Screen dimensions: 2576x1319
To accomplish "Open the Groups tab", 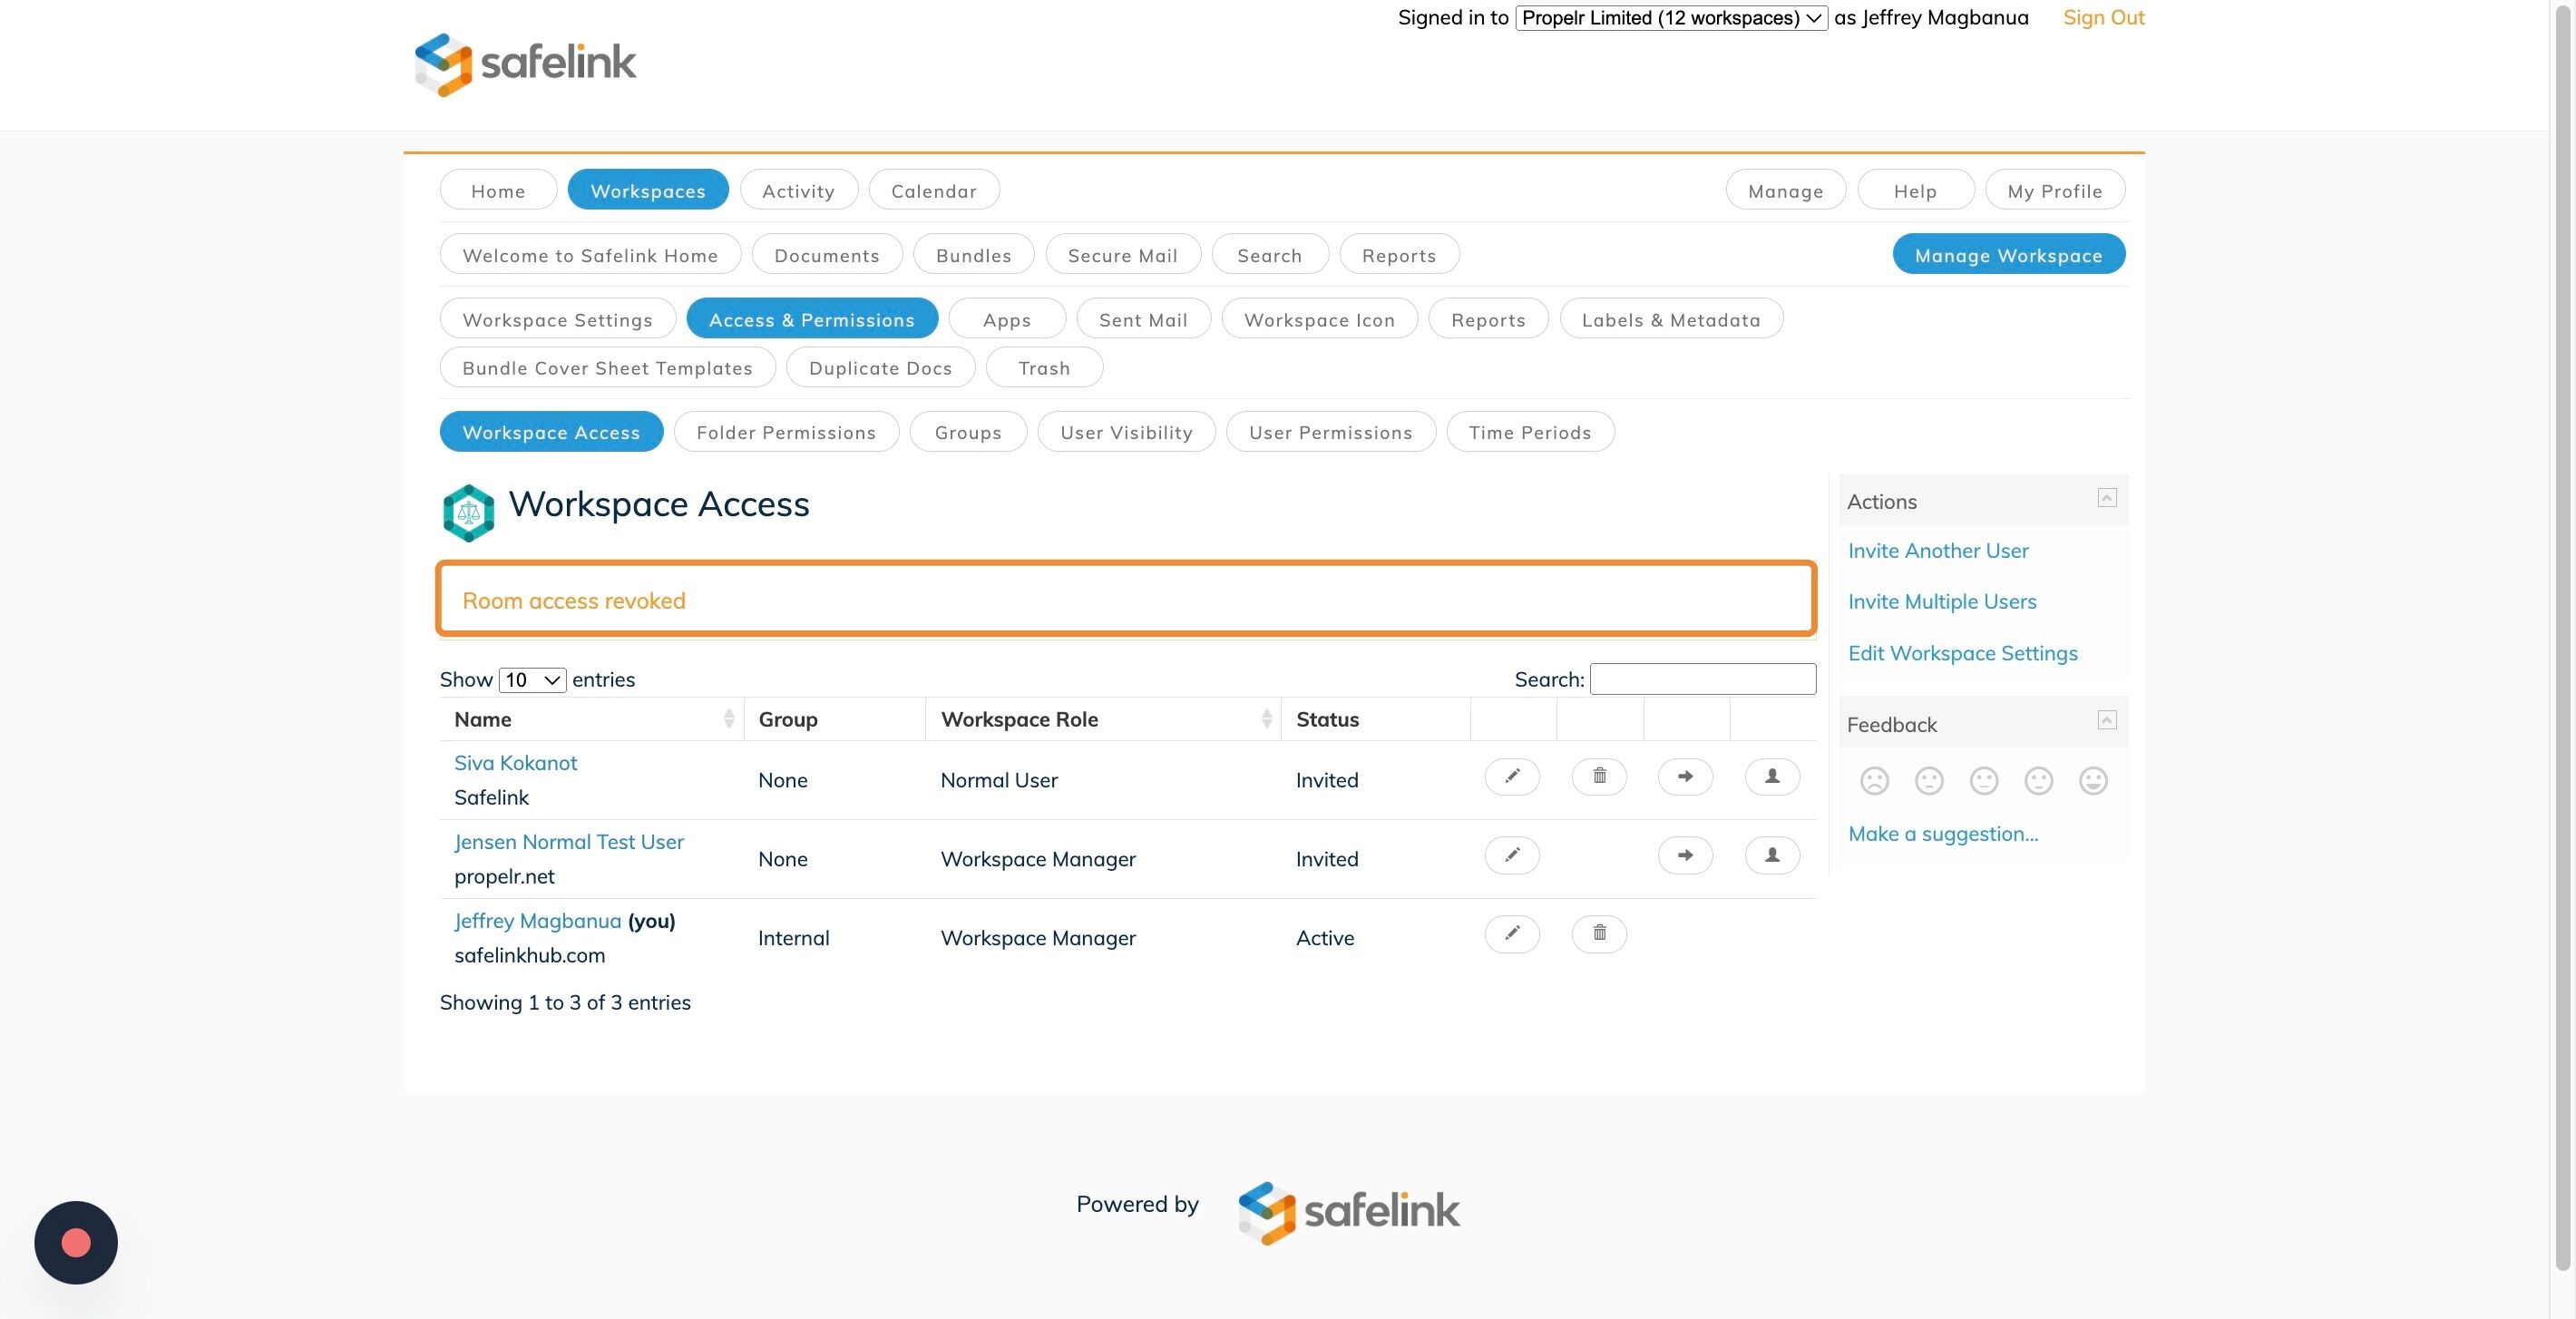I will click(967, 432).
